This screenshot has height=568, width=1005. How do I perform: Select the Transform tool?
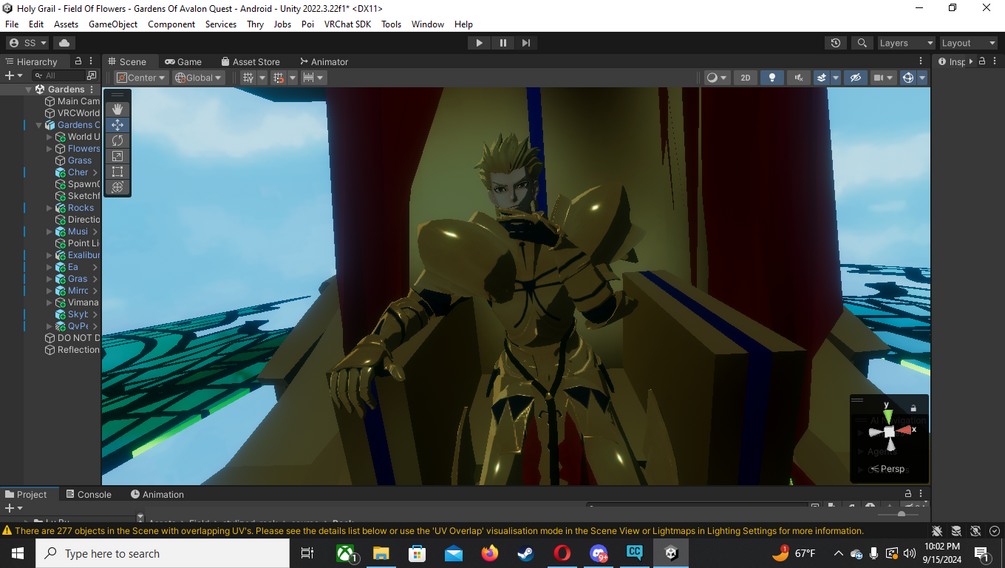pyautogui.click(x=117, y=187)
